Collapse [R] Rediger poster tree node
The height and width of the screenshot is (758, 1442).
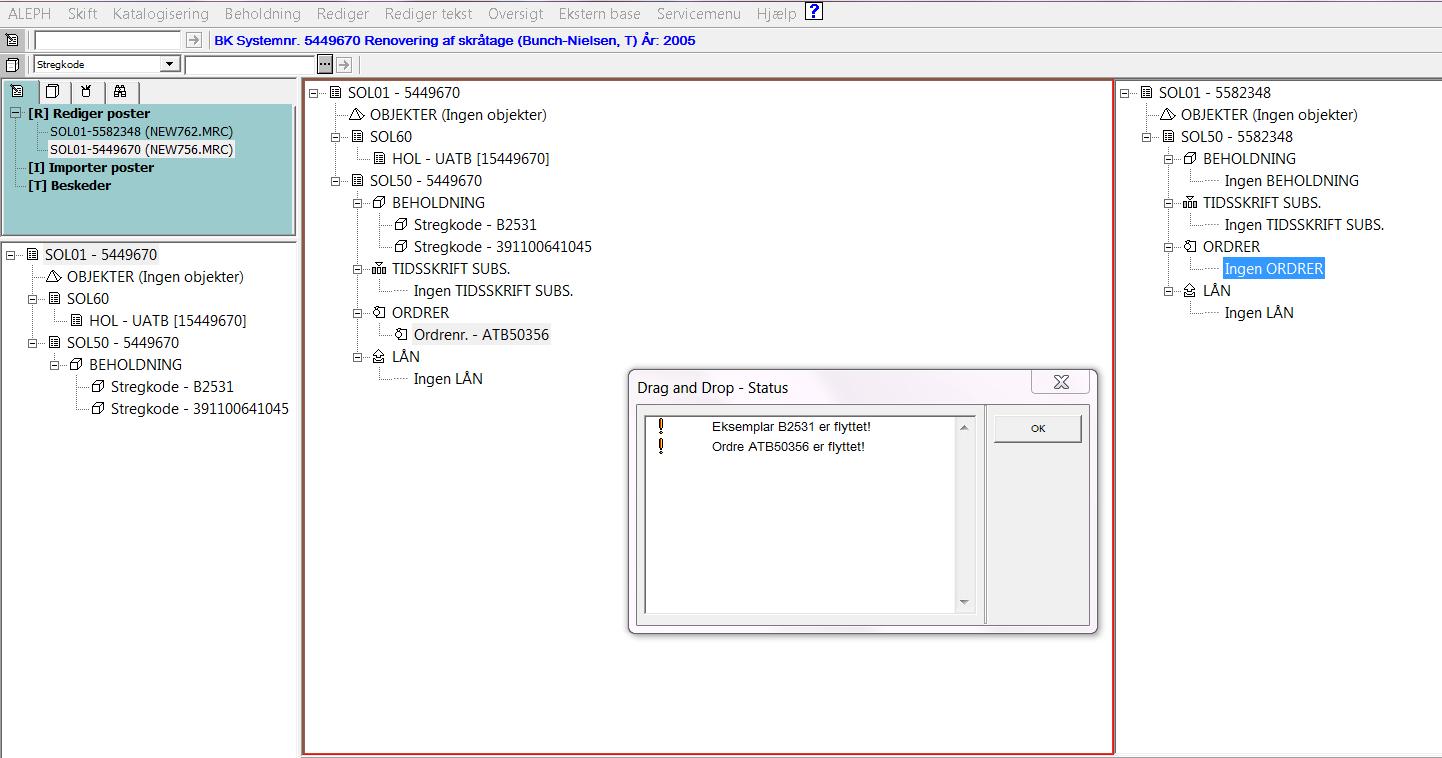click(16, 114)
